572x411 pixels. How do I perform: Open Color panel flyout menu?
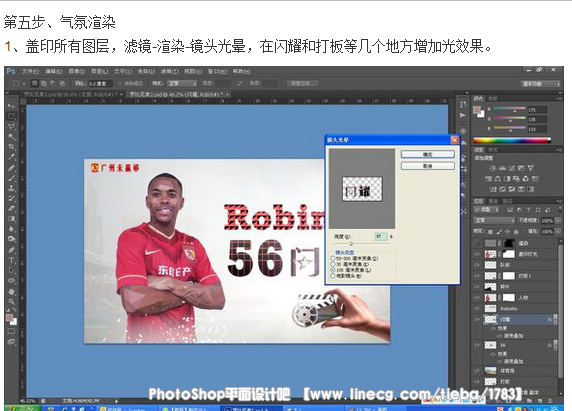point(559,98)
